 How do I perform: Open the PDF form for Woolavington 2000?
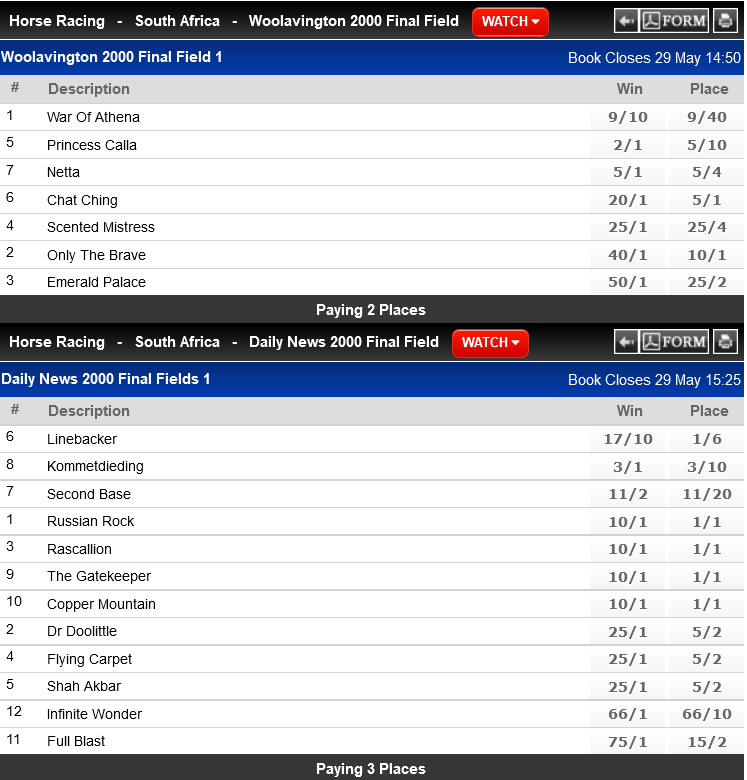[675, 21]
